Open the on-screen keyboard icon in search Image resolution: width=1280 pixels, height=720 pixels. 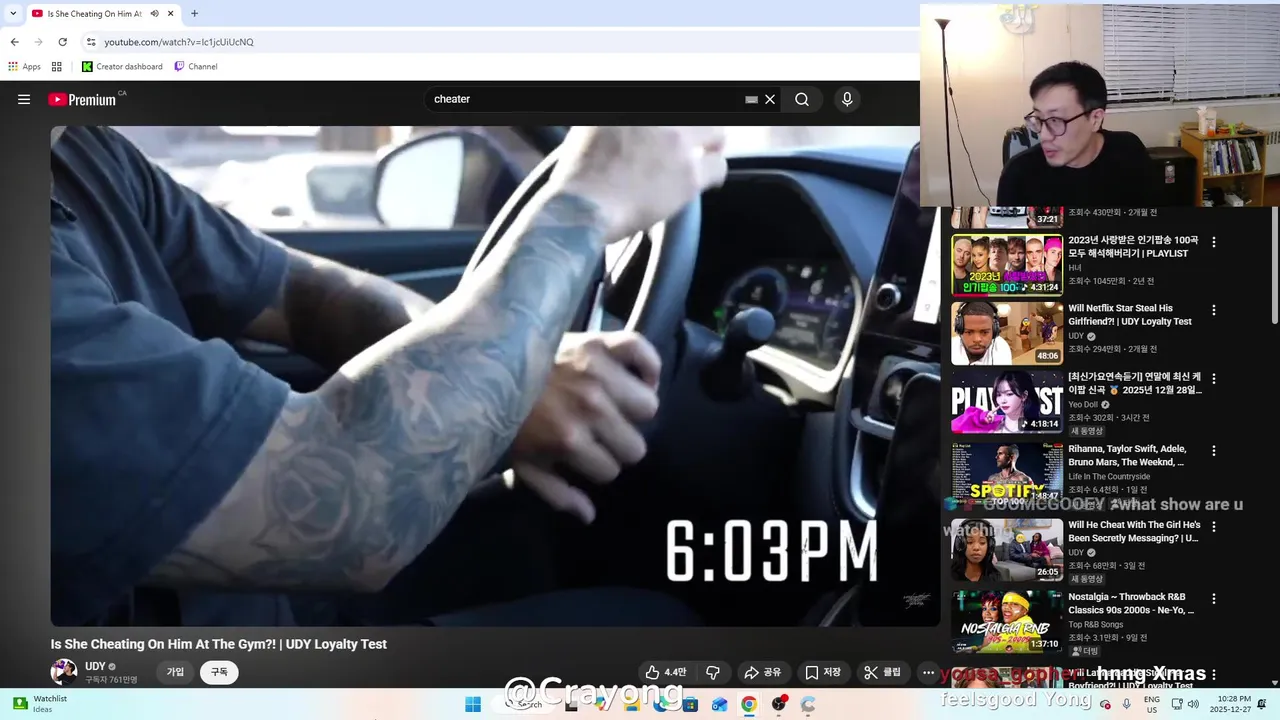[751, 99]
